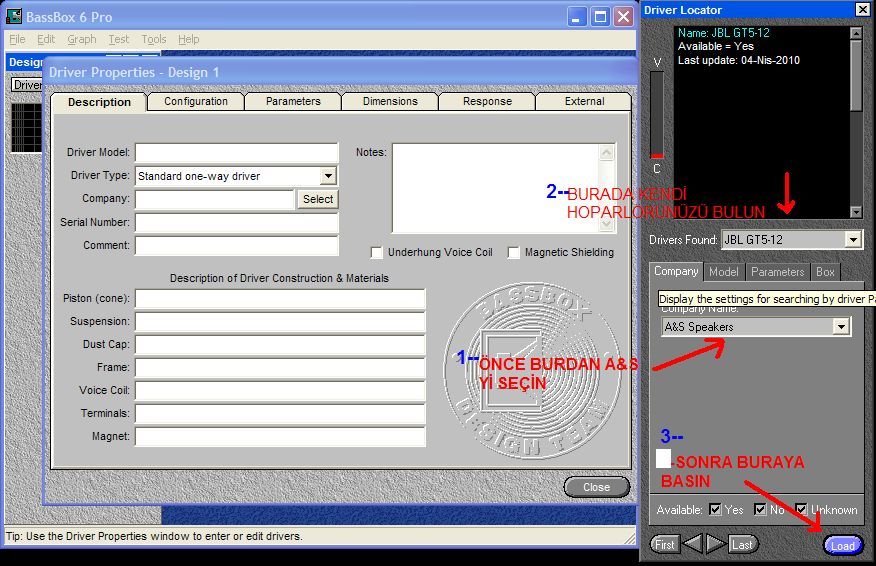876x566 pixels.
Task: Close the Driver Locator panel
Action: [x=862, y=9]
